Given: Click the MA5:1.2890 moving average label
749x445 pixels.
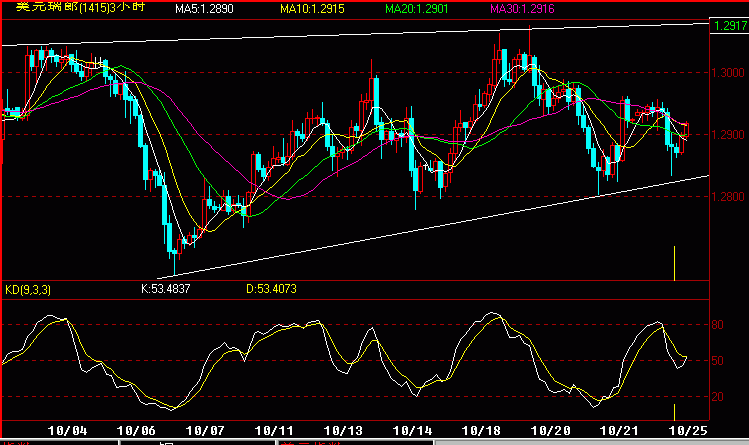Looking at the screenshot, I should pyautogui.click(x=204, y=9).
